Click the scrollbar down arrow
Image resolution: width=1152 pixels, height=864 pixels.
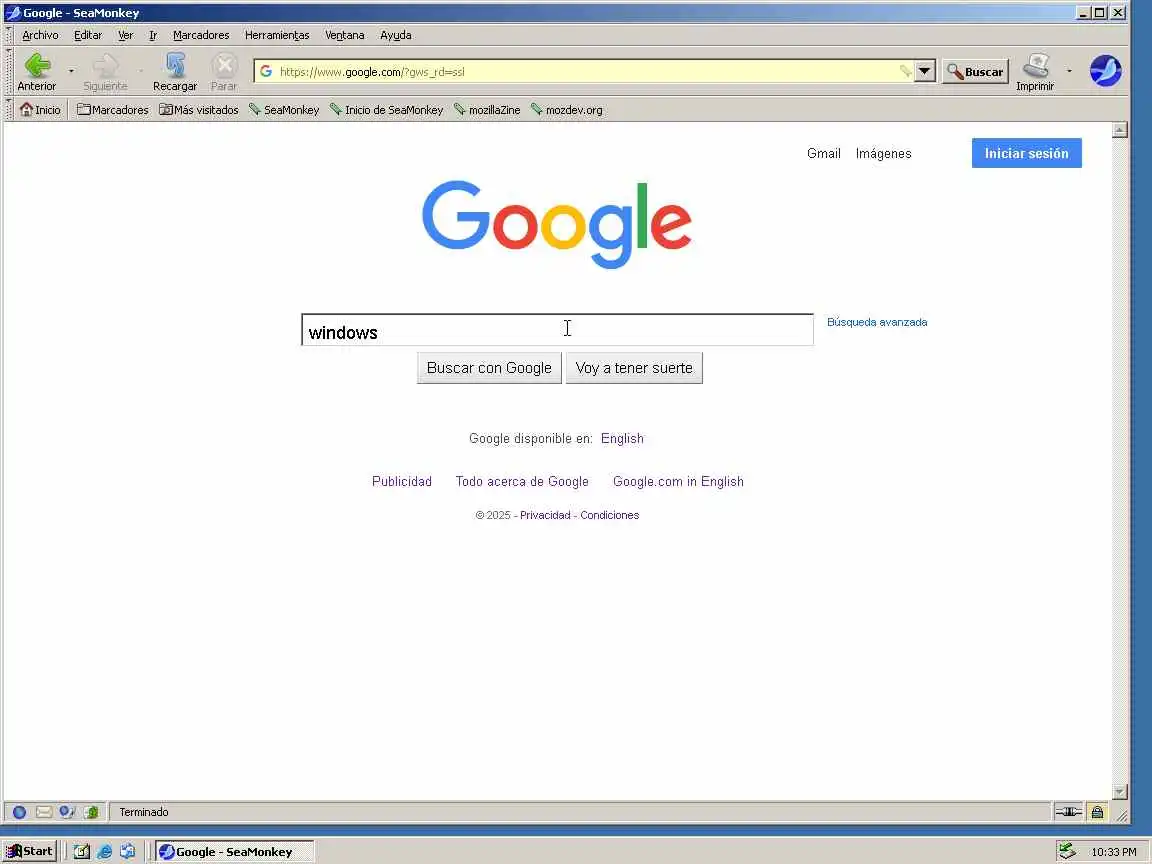(x=1119, y=791)
